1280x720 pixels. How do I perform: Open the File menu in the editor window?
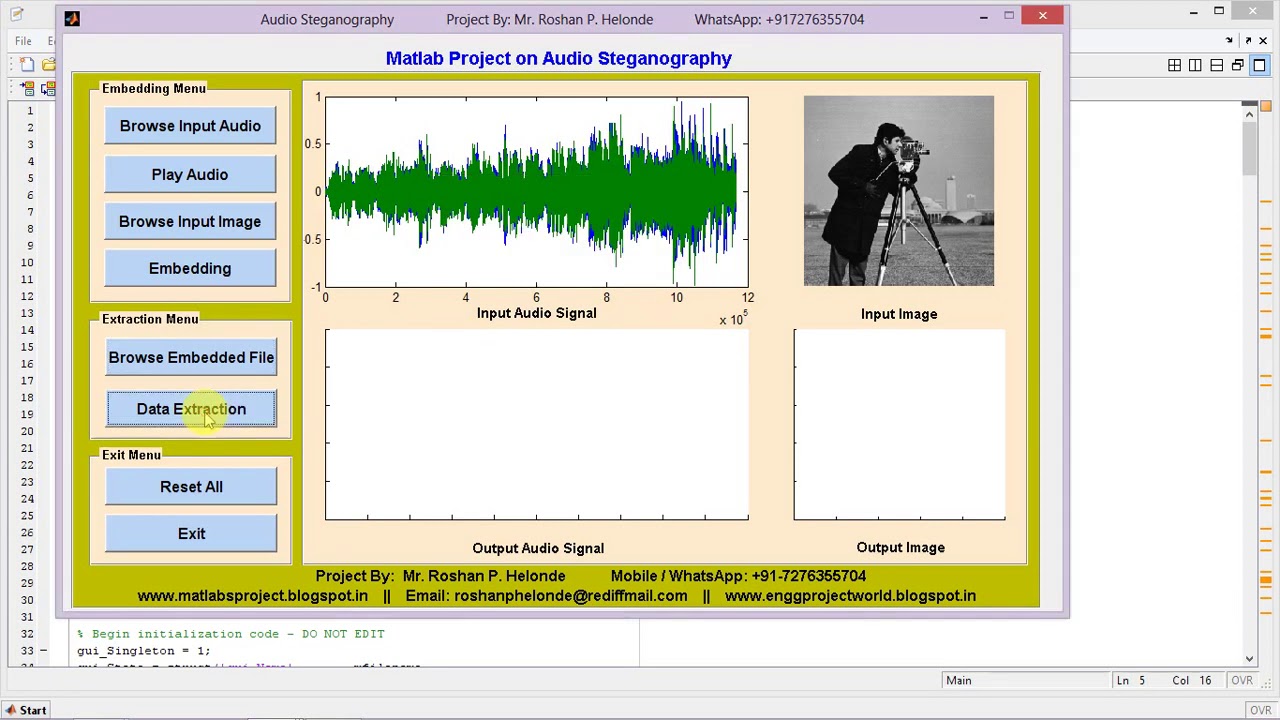[23, 41]
